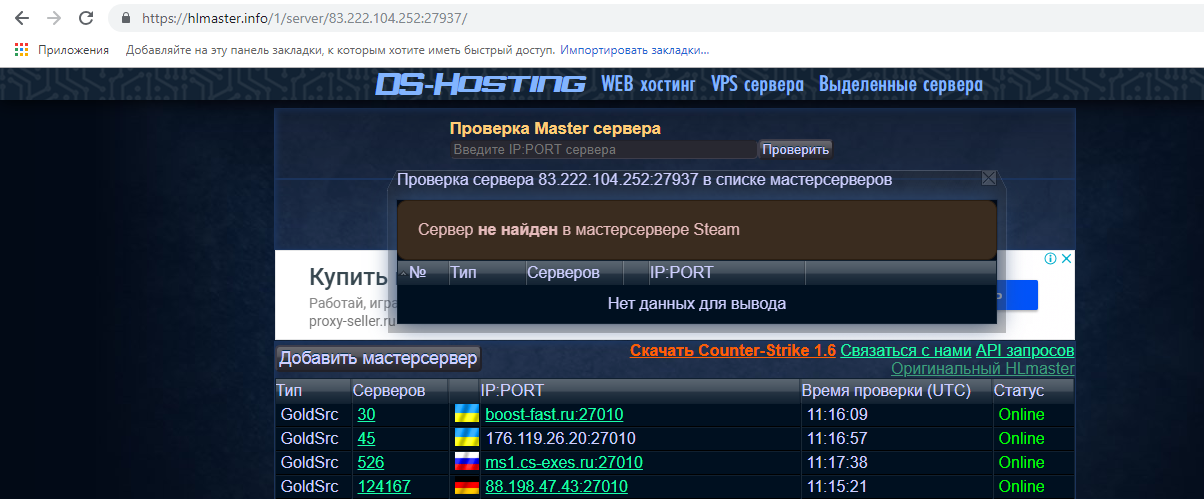
Task: Click time 11:17:38 cell
Action: [x=837, y=462]
